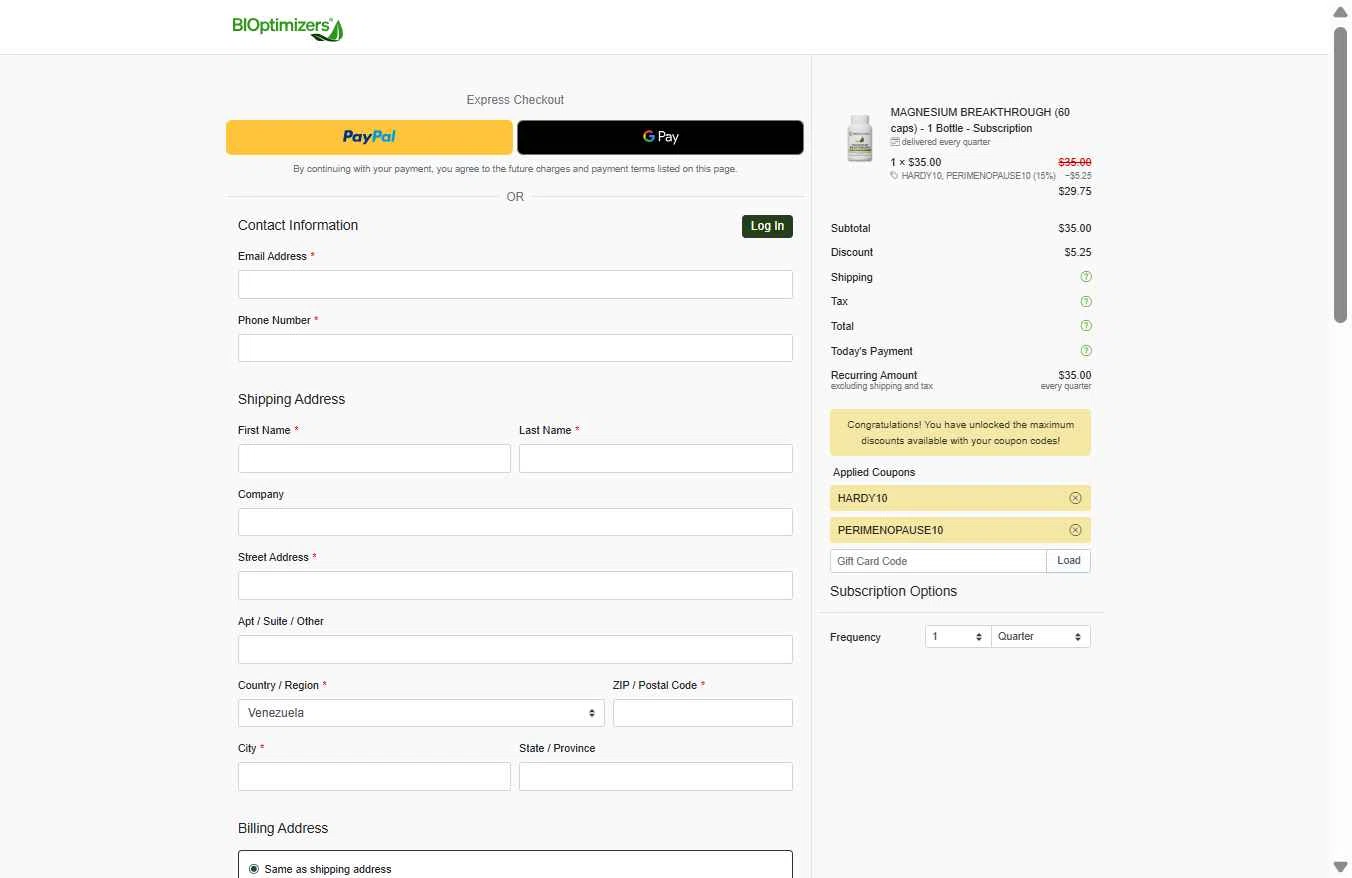Click the page scrollbar up arrow
The image size is (1352, 878).
pos(1340,12)
